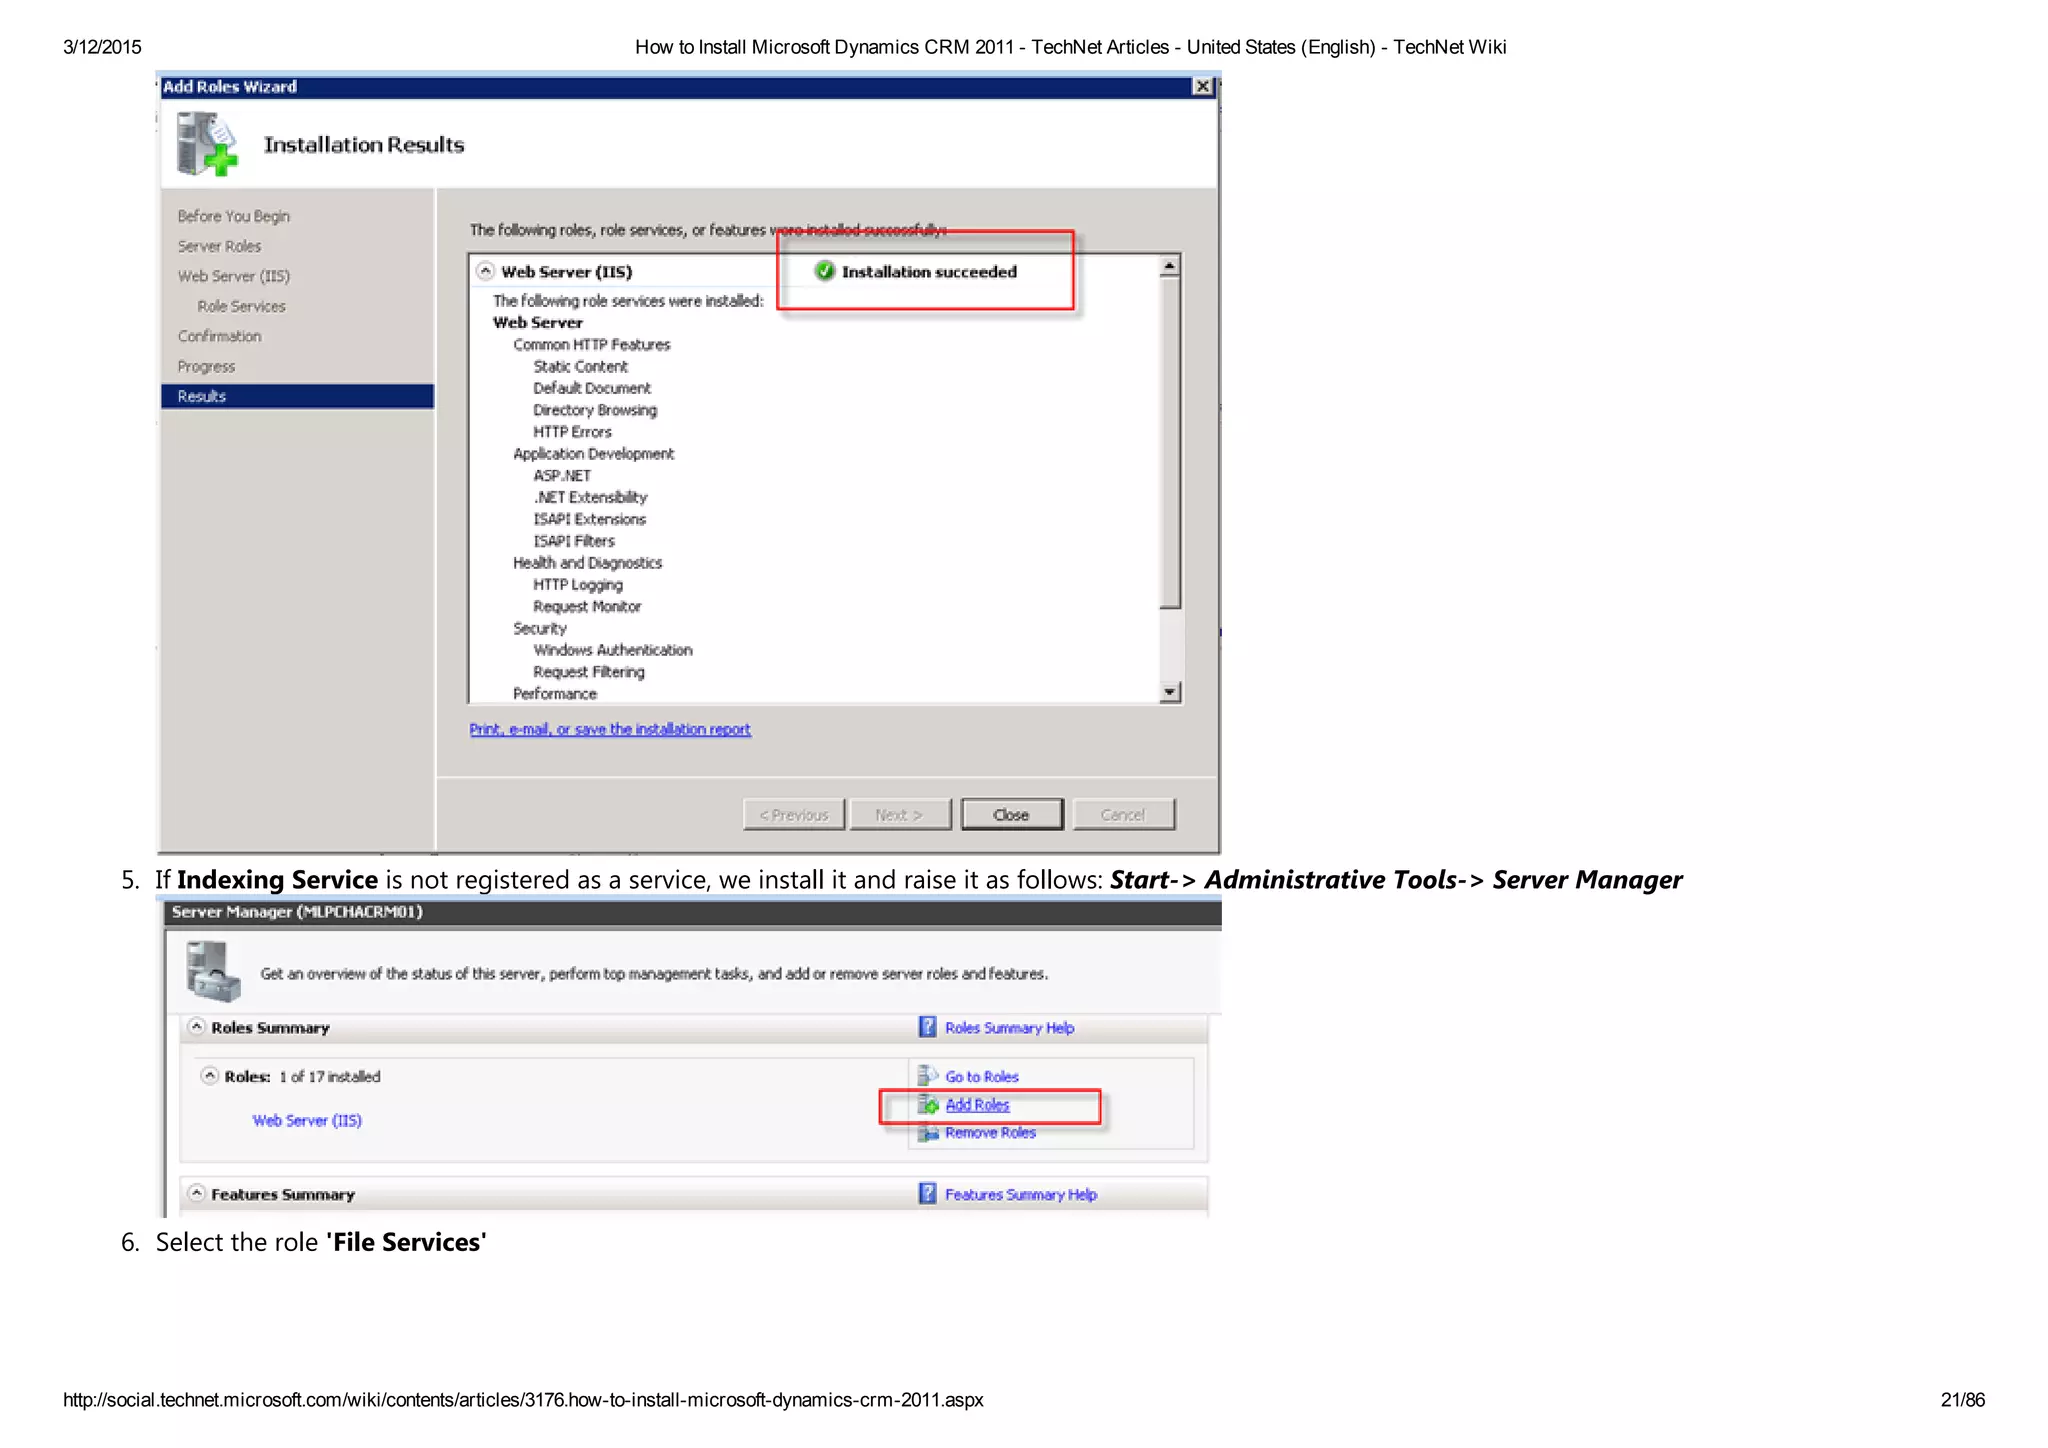This screenshot has width=2048, height=1448.
Task: Click 'HTTP Errors' entry
Action: coord(572,432)
